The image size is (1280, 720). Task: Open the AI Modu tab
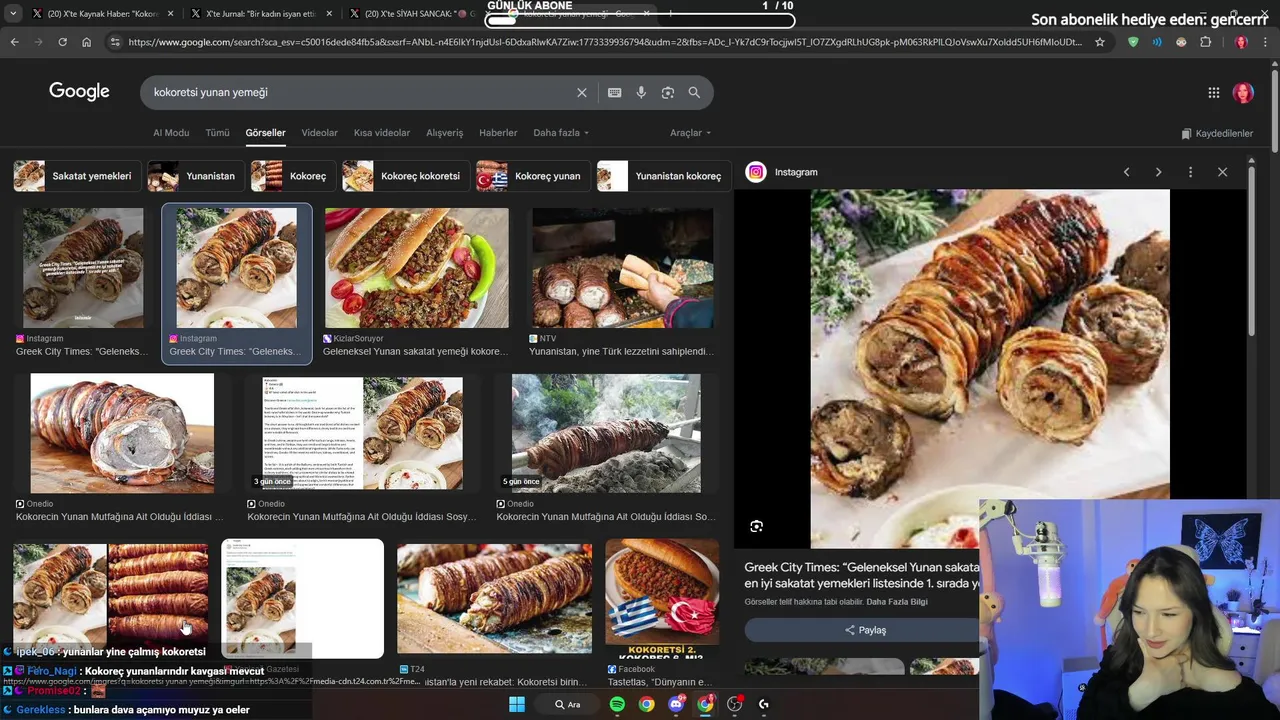point(171,133)
